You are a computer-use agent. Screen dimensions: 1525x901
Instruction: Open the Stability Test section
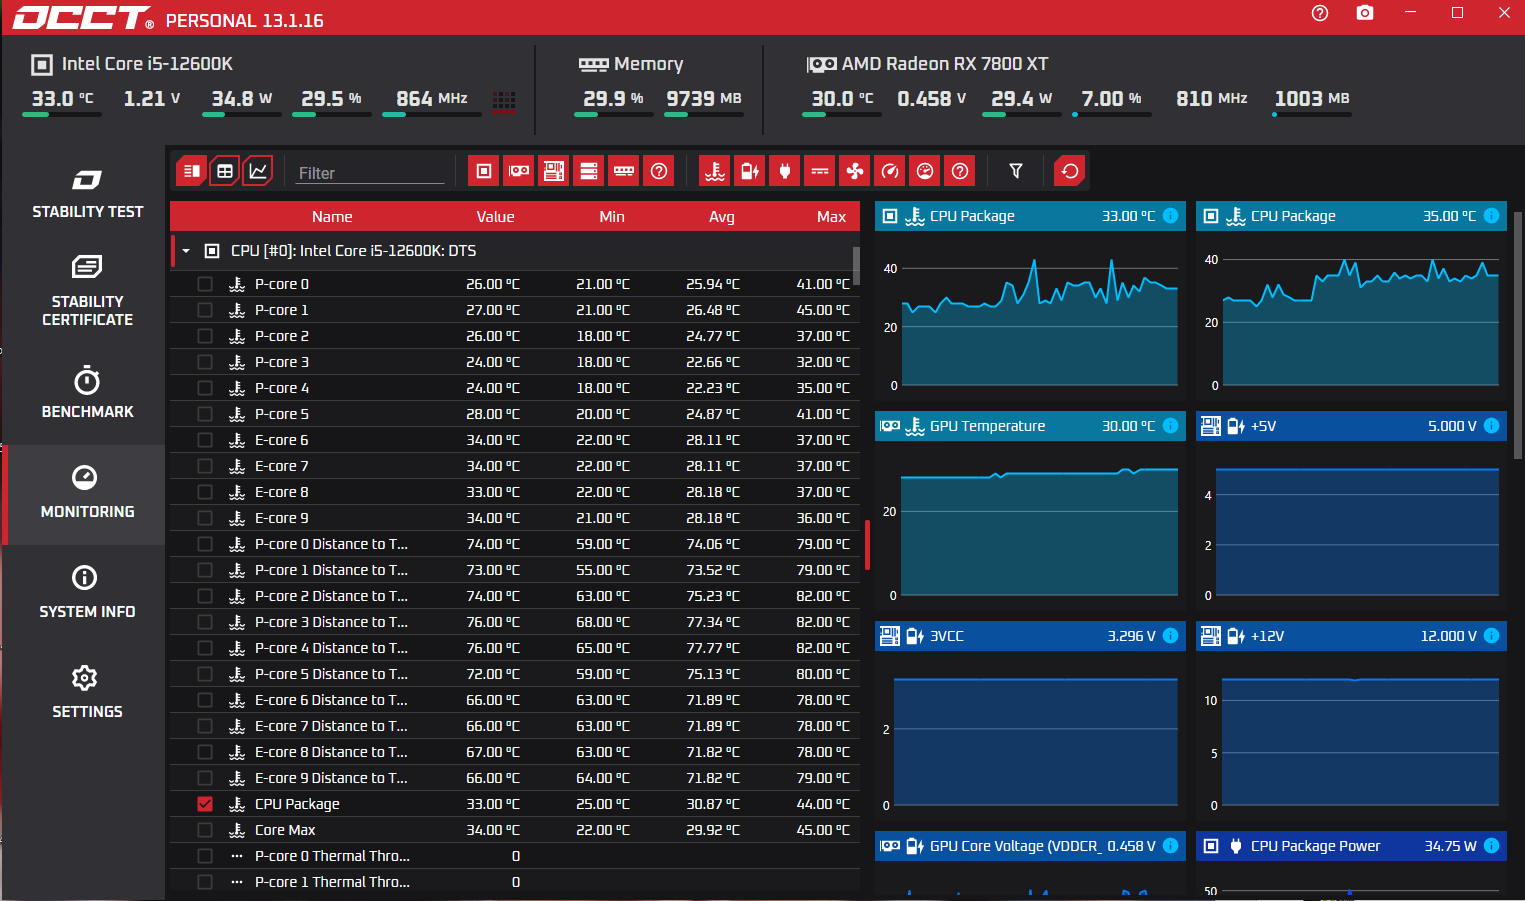(87, 195)
